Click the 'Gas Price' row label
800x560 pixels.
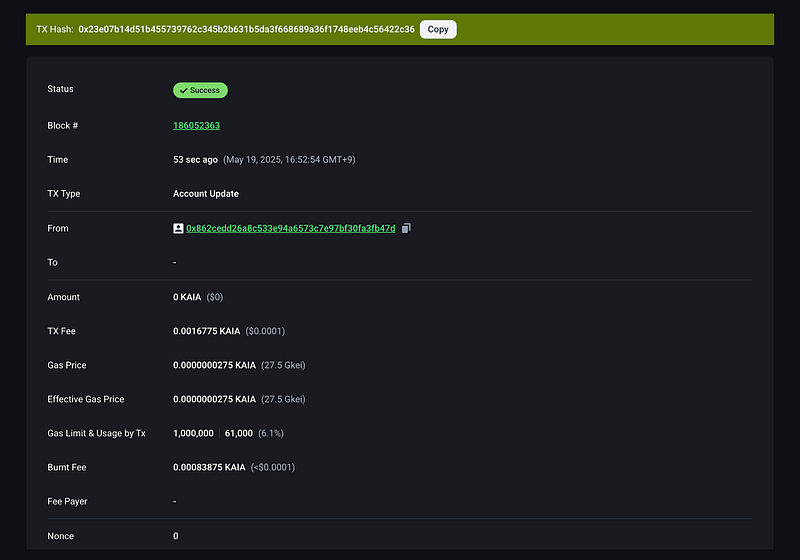pos(67,365)
